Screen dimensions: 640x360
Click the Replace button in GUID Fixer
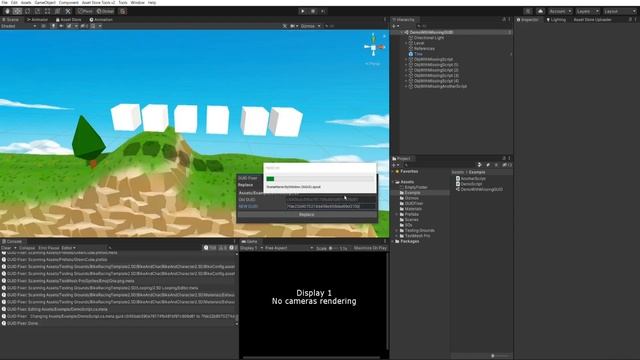click(x=307, y=214)
